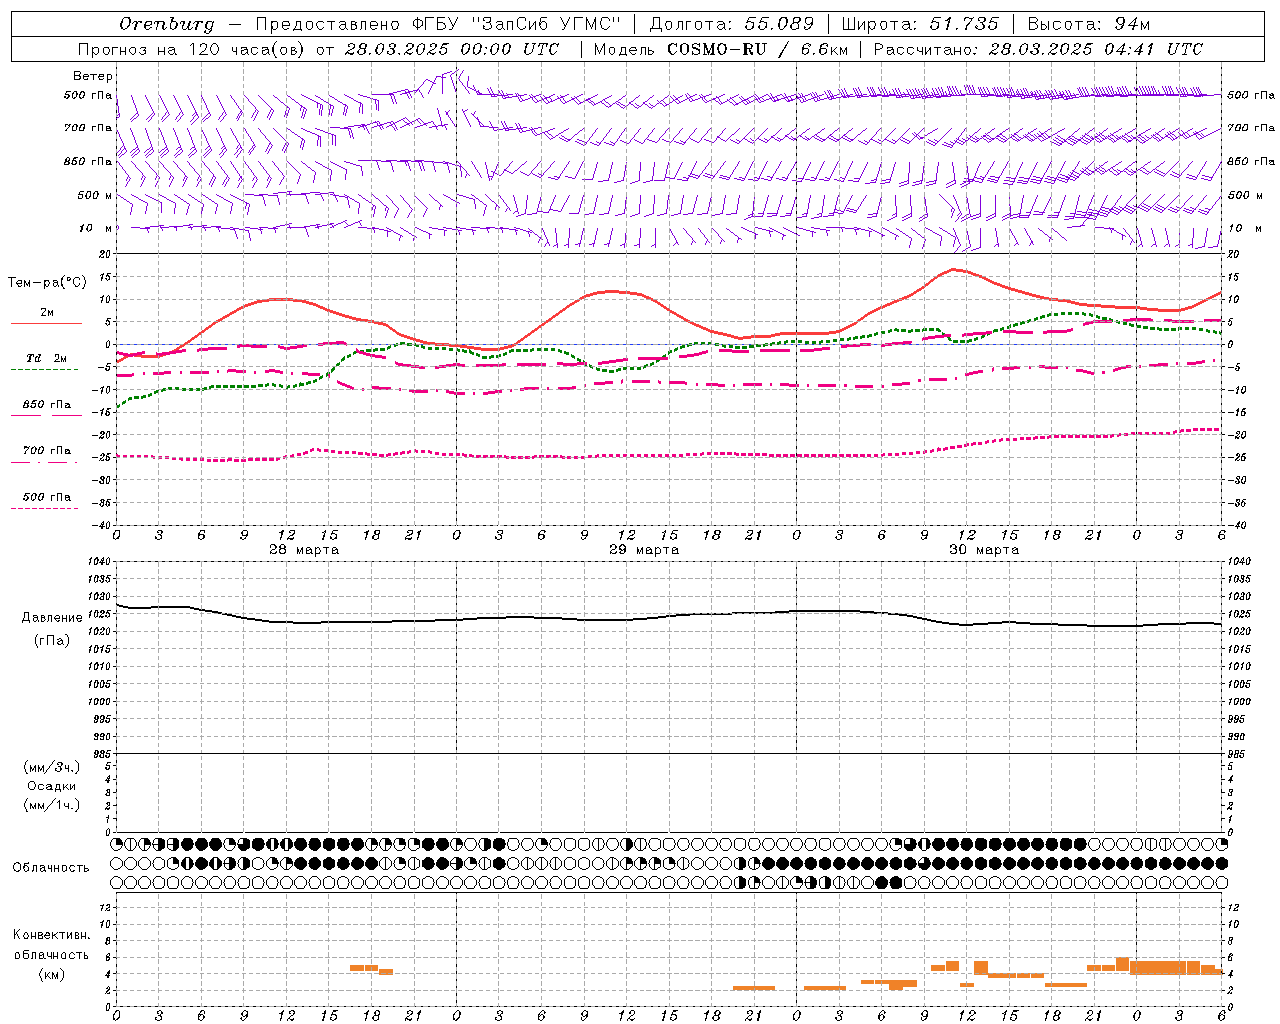This screenshot has width=1280, height=1024.
Task: Click the "(мм/3ч.)" precipitation unit label
Action: point(52,767)
